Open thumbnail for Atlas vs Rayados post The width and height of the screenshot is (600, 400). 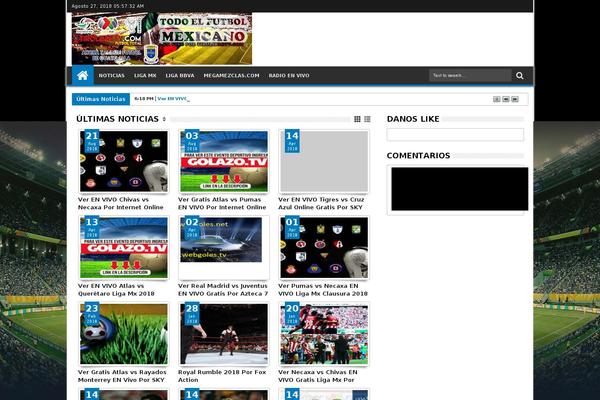(x=124, y=334)
